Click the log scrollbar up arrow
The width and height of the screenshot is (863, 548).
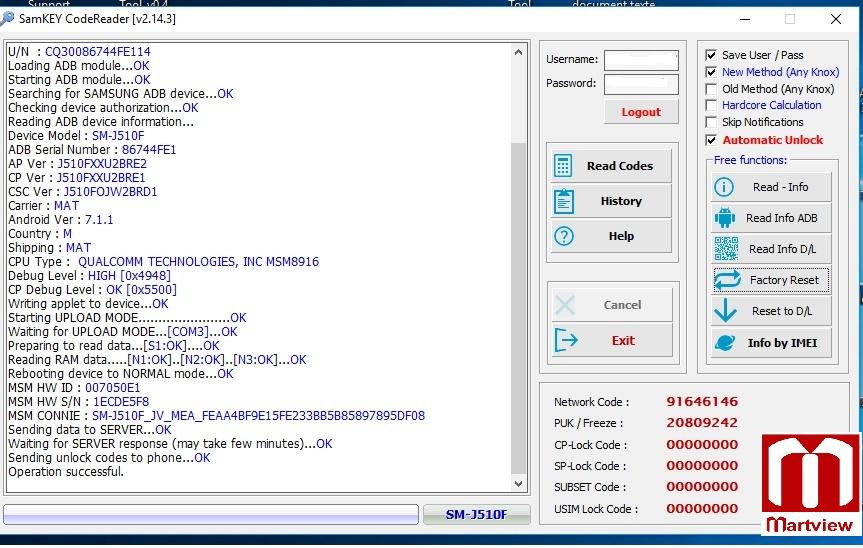click(x=518, y=52)
